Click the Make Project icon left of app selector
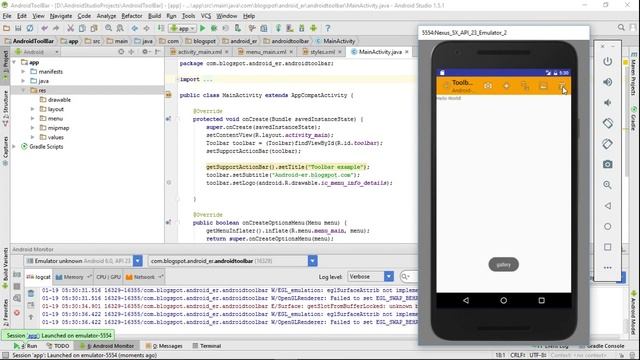The image size is (640, 360). (x=161, y=28)
